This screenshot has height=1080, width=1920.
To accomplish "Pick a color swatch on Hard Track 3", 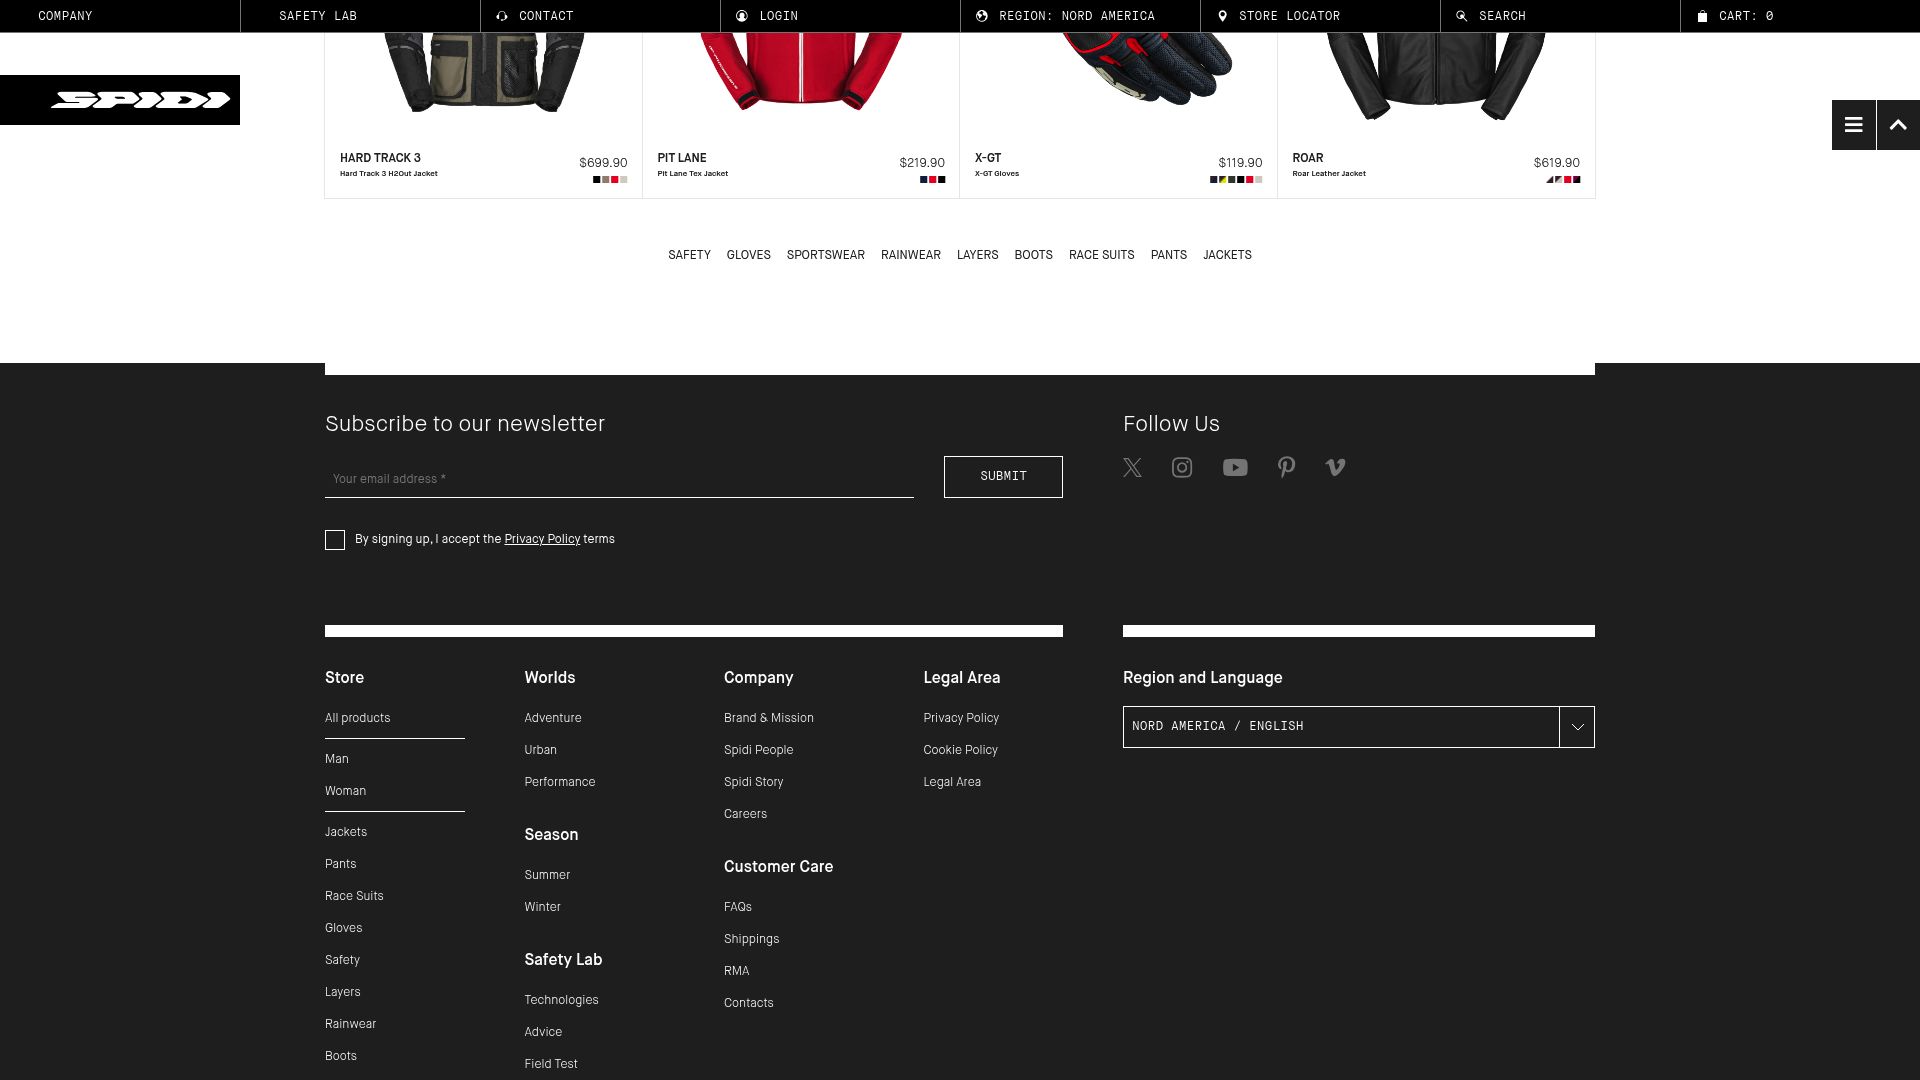I will click(x=610, y=180).
